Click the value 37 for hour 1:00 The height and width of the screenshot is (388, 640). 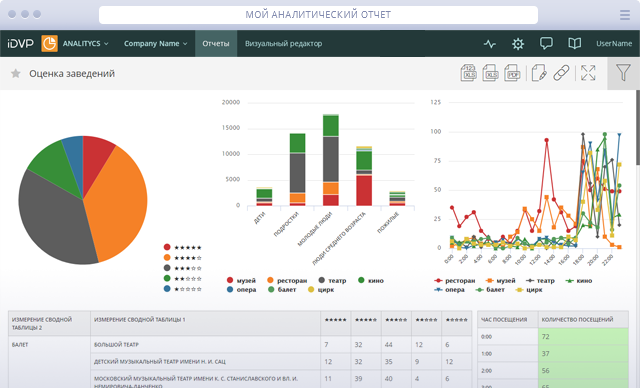click(583, 354)
